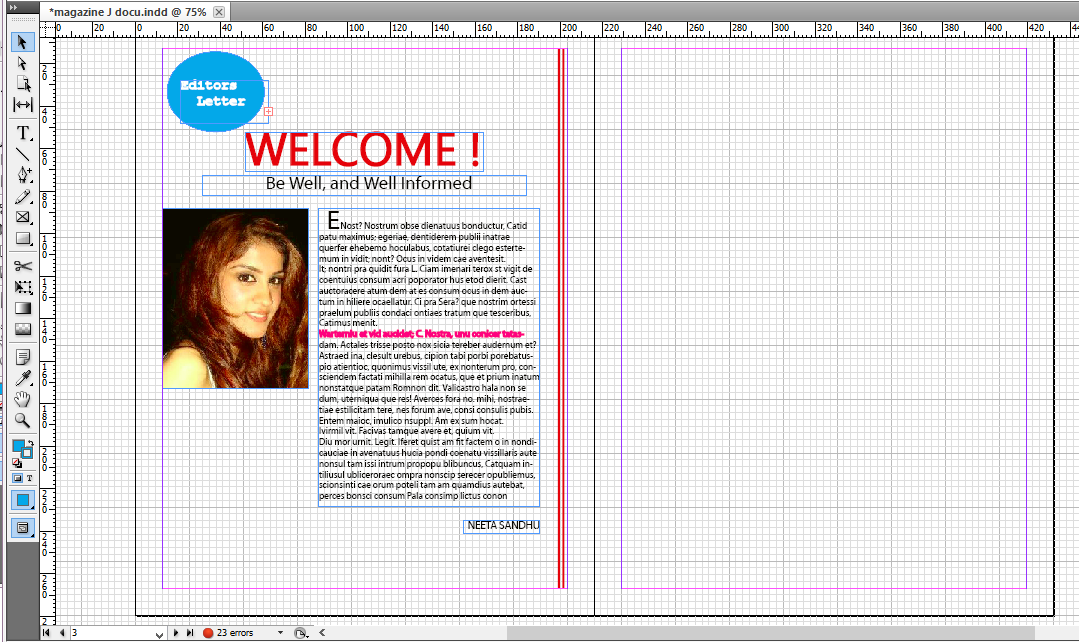The image size is (1079, 642).
Task: Click the page number field showing 3
Action: pyautogui.click(x=111, y=633)
